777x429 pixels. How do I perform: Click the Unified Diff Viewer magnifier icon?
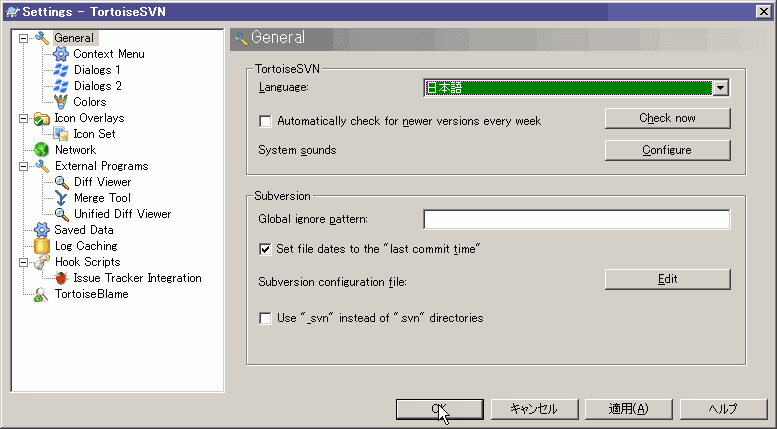pos(61,214)
